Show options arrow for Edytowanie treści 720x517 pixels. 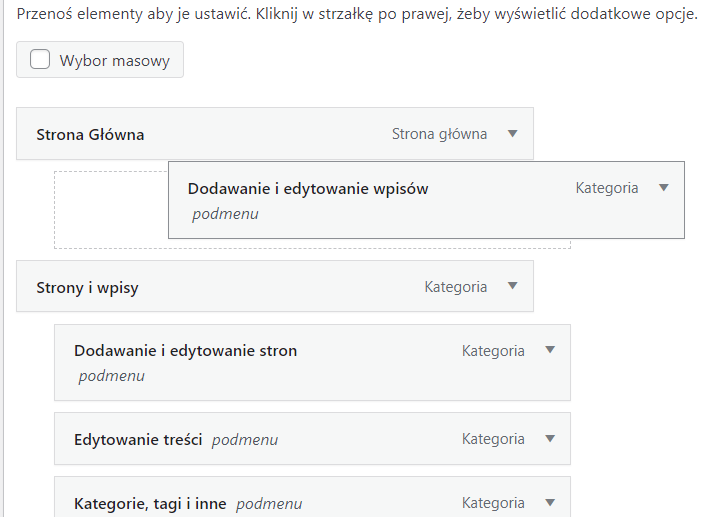coord(549,438)
